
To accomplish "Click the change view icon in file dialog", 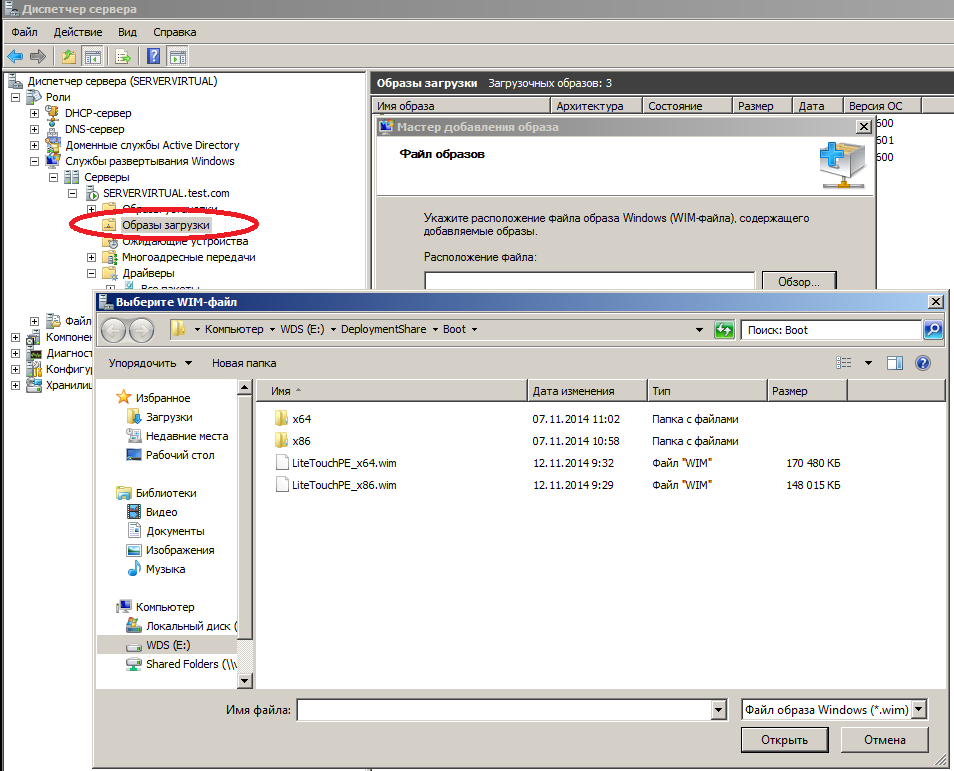I will (x=843, y=363).
